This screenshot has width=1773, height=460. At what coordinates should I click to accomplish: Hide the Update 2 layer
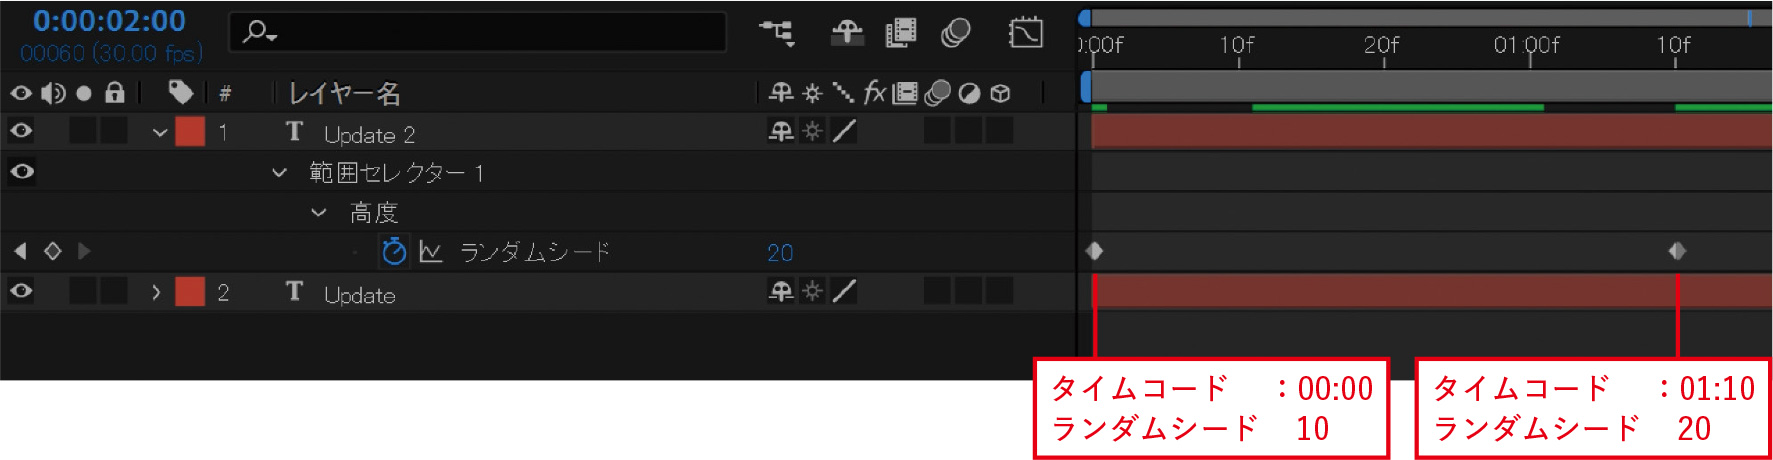pyautogui.click(x=21, y=131)
